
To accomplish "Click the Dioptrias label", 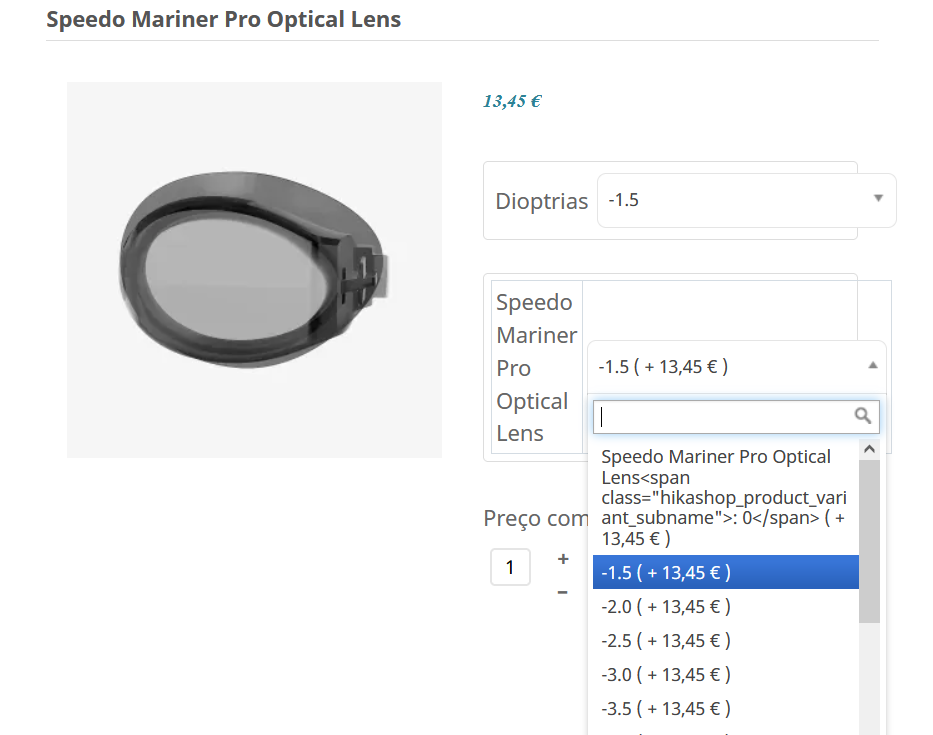I will point(541,201).
